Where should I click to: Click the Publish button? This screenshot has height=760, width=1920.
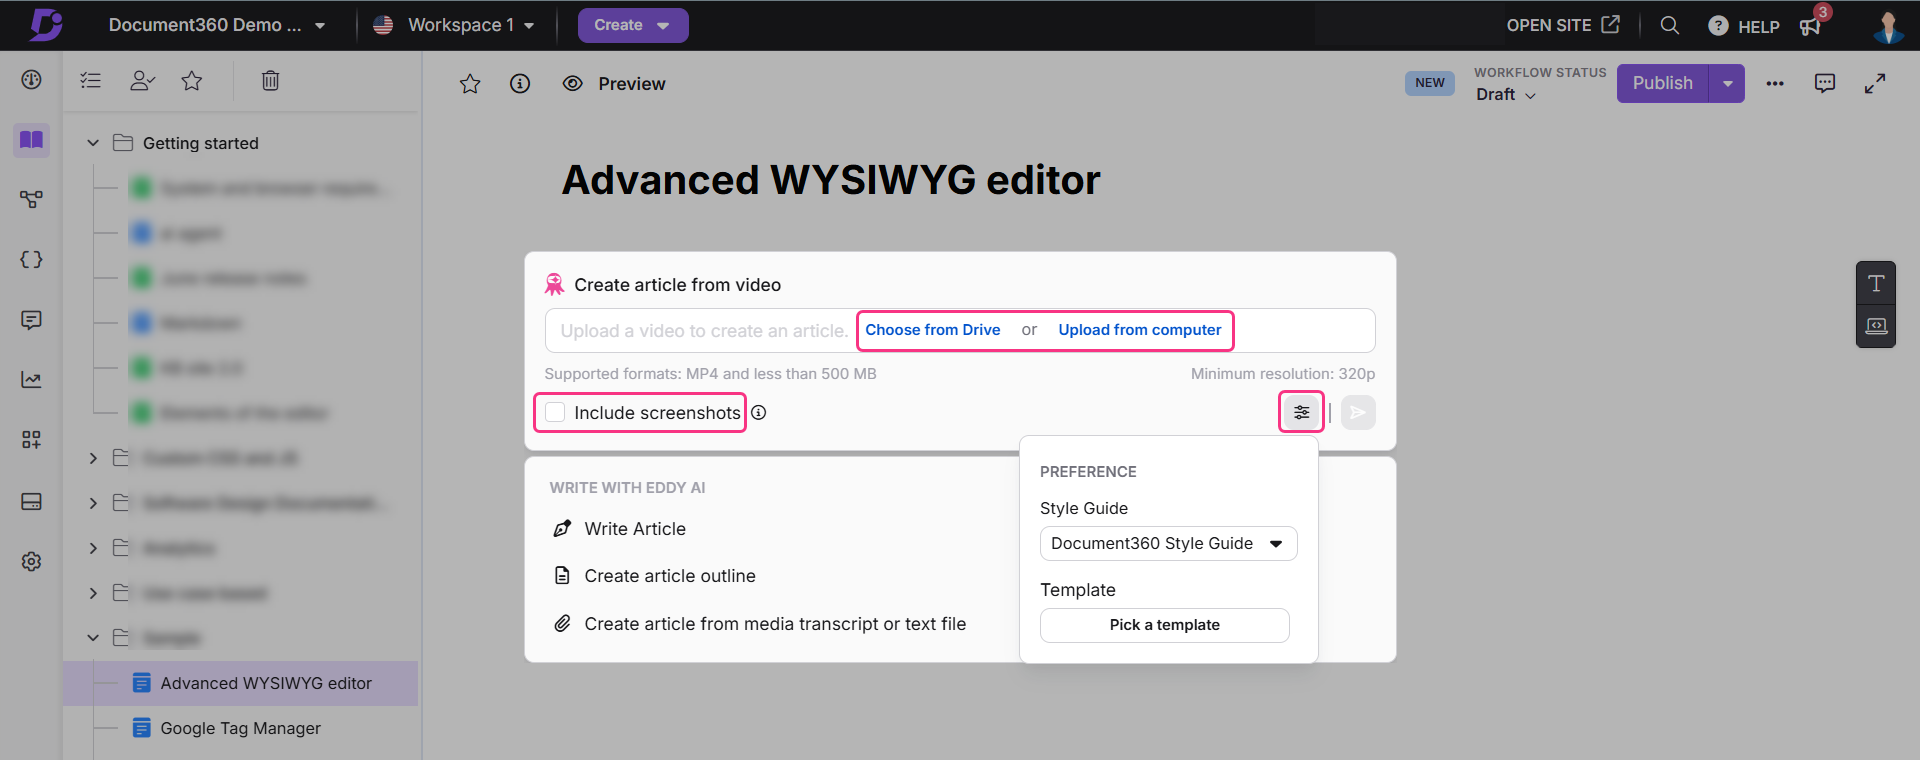[x=1663, y=83]
